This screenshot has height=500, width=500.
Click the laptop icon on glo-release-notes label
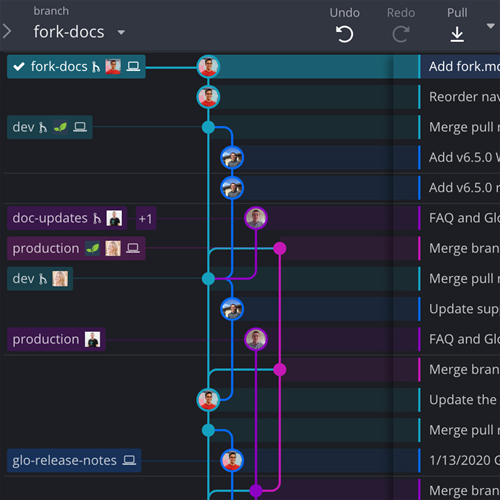click(x=129, y=460)
